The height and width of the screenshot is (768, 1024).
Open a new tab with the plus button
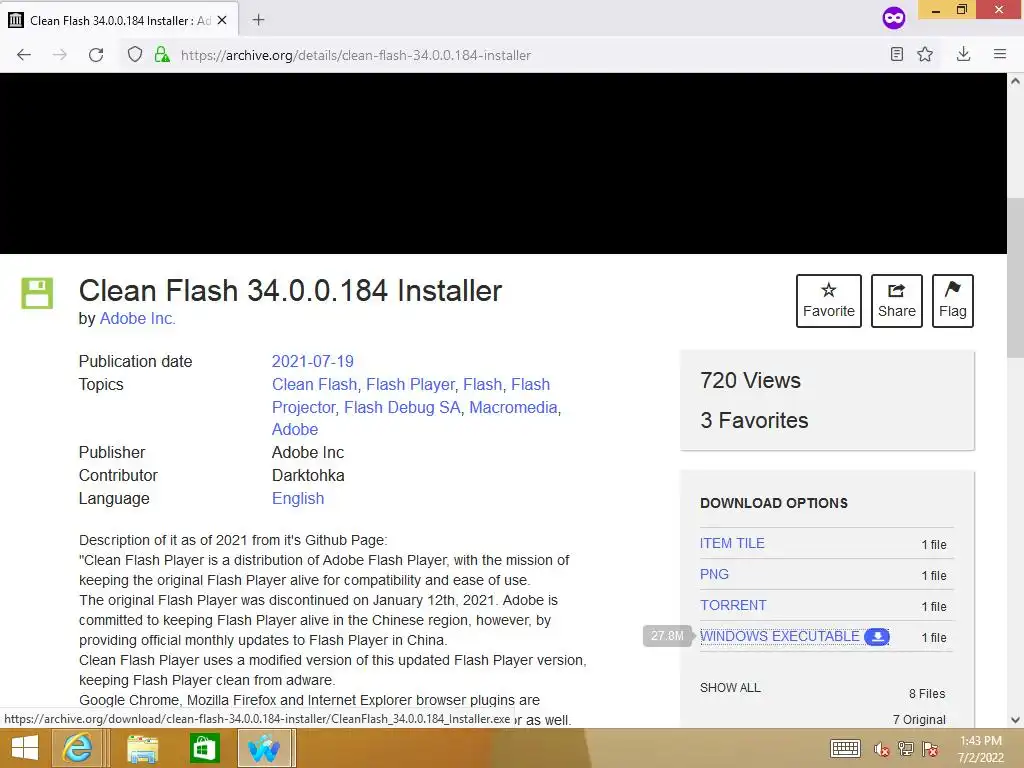click(259, 20)
